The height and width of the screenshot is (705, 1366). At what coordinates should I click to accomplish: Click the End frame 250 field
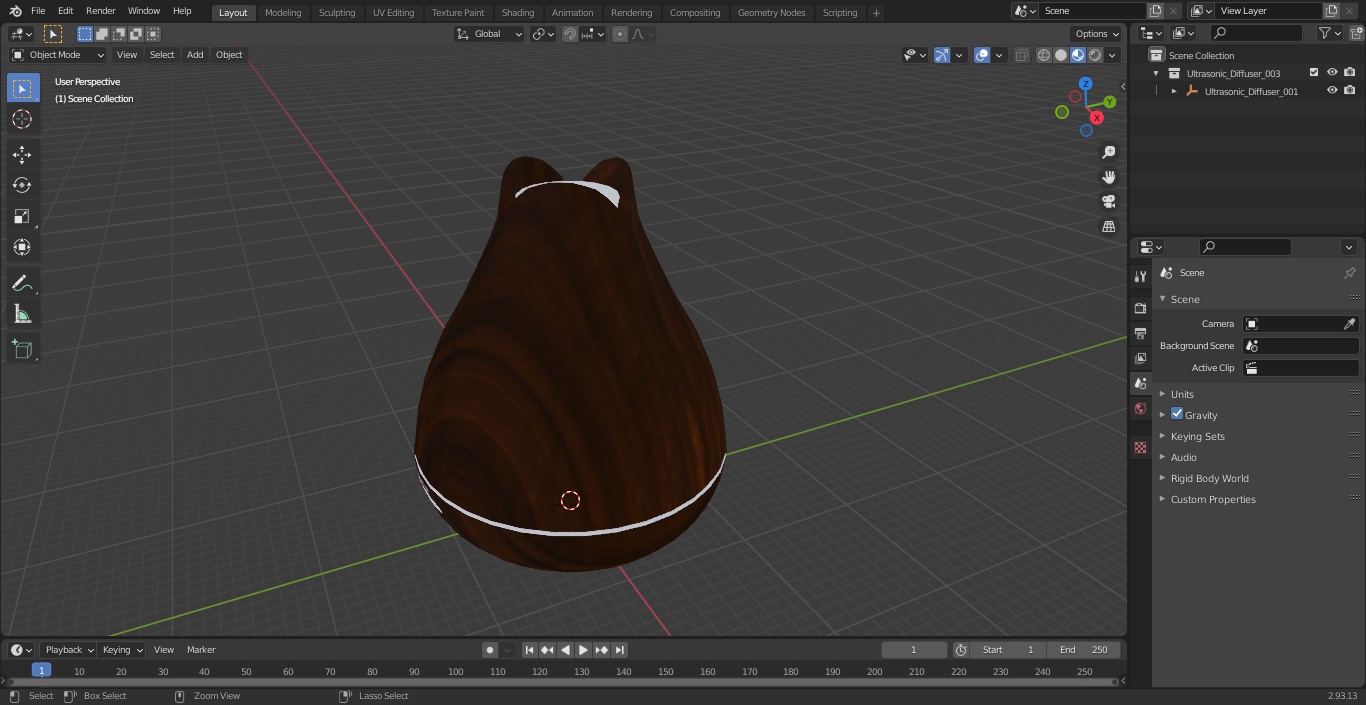(x=1084, y=650)
